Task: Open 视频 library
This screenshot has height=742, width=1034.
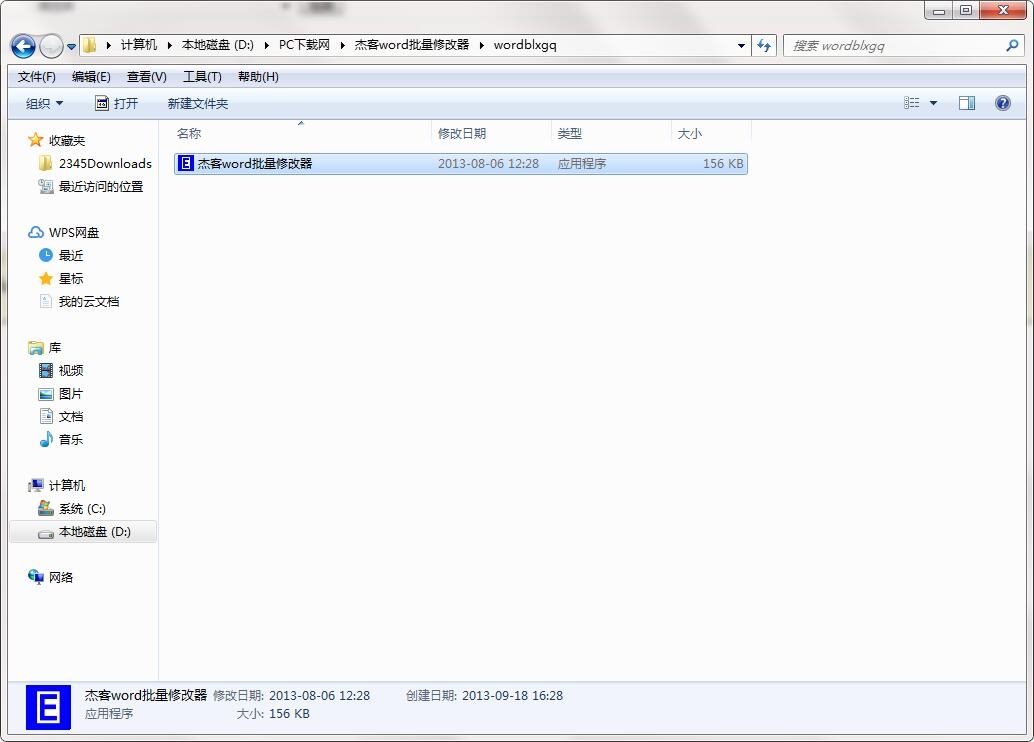Action: coord(71,371)
